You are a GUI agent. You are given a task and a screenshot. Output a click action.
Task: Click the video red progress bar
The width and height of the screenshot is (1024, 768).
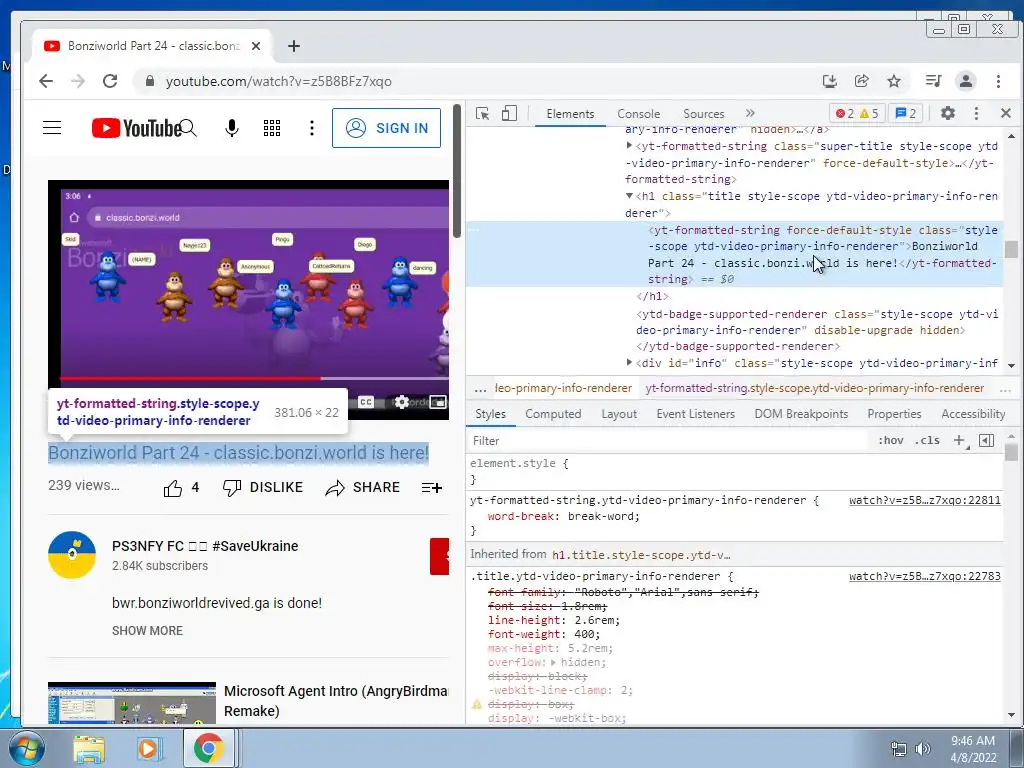tap(190, 378)
